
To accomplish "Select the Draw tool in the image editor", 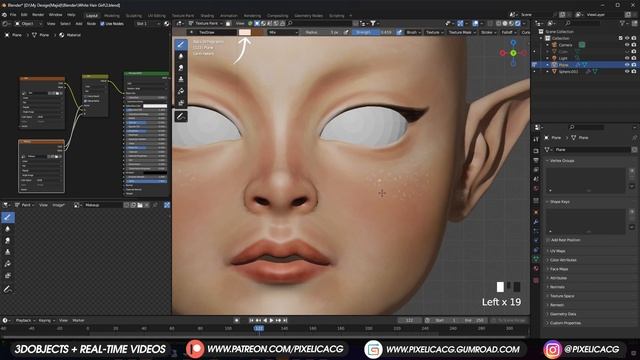I will 8,217.
